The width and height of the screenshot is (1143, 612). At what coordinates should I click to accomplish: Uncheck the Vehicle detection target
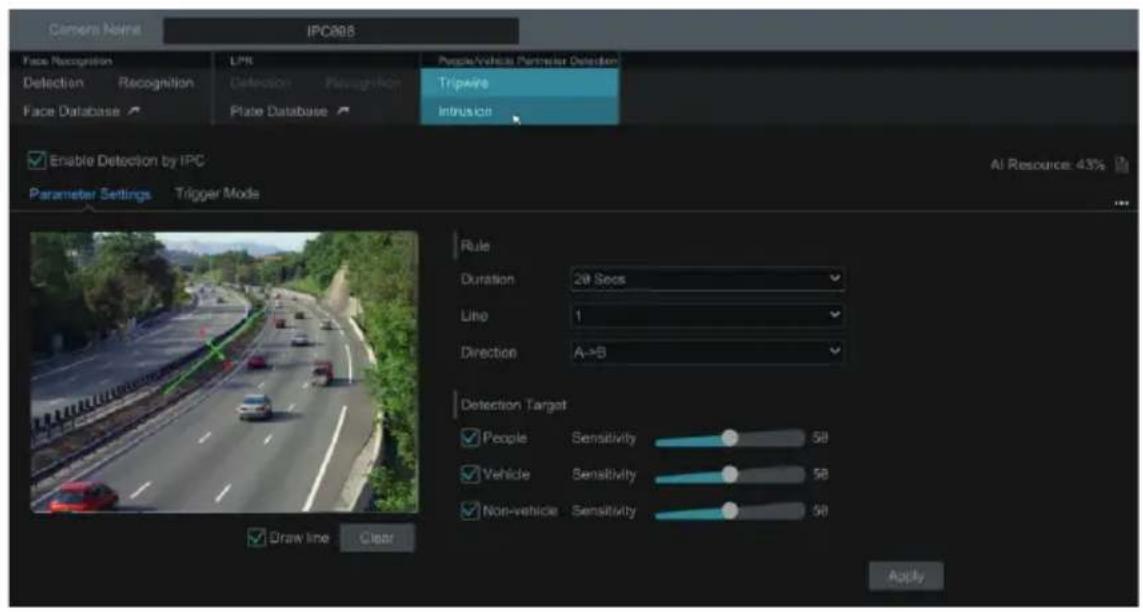pos(470,474)
